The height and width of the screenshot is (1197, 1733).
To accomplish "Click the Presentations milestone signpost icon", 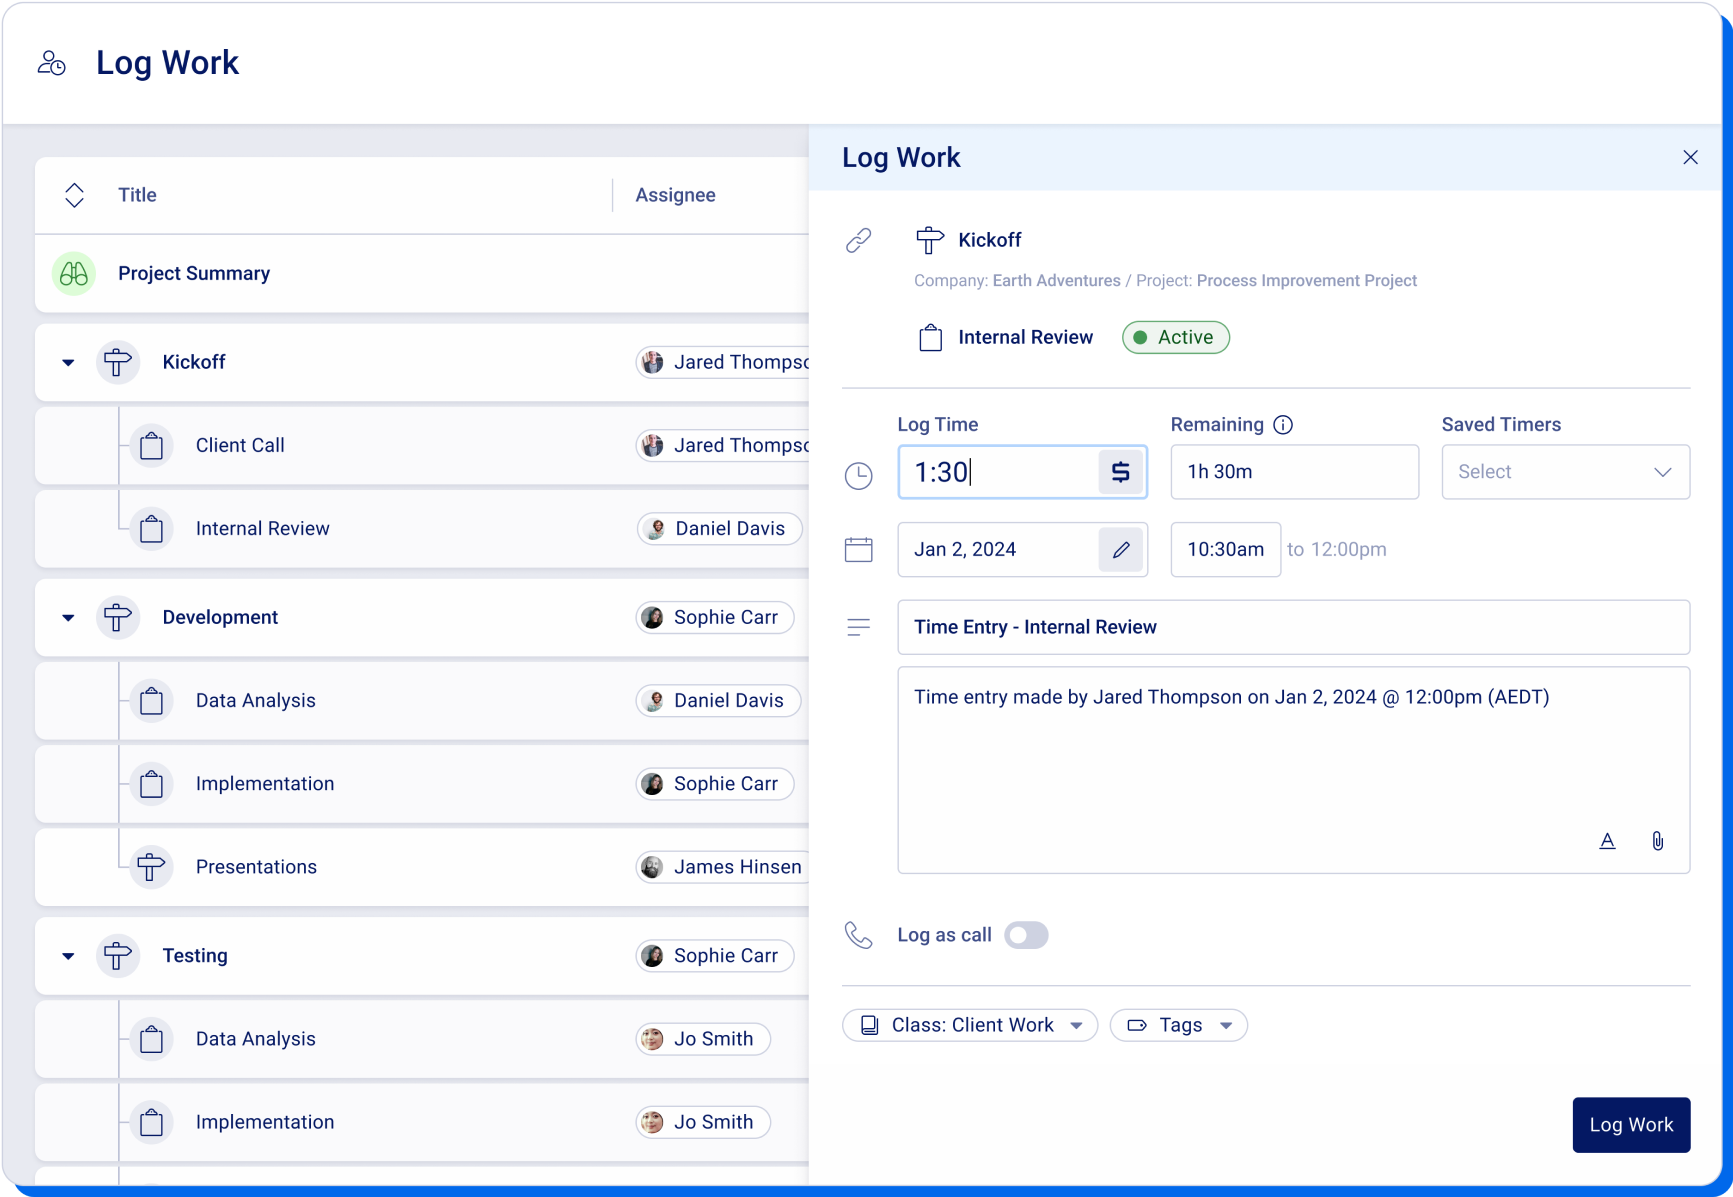I will pyautogui.click(x=151, y=867).
